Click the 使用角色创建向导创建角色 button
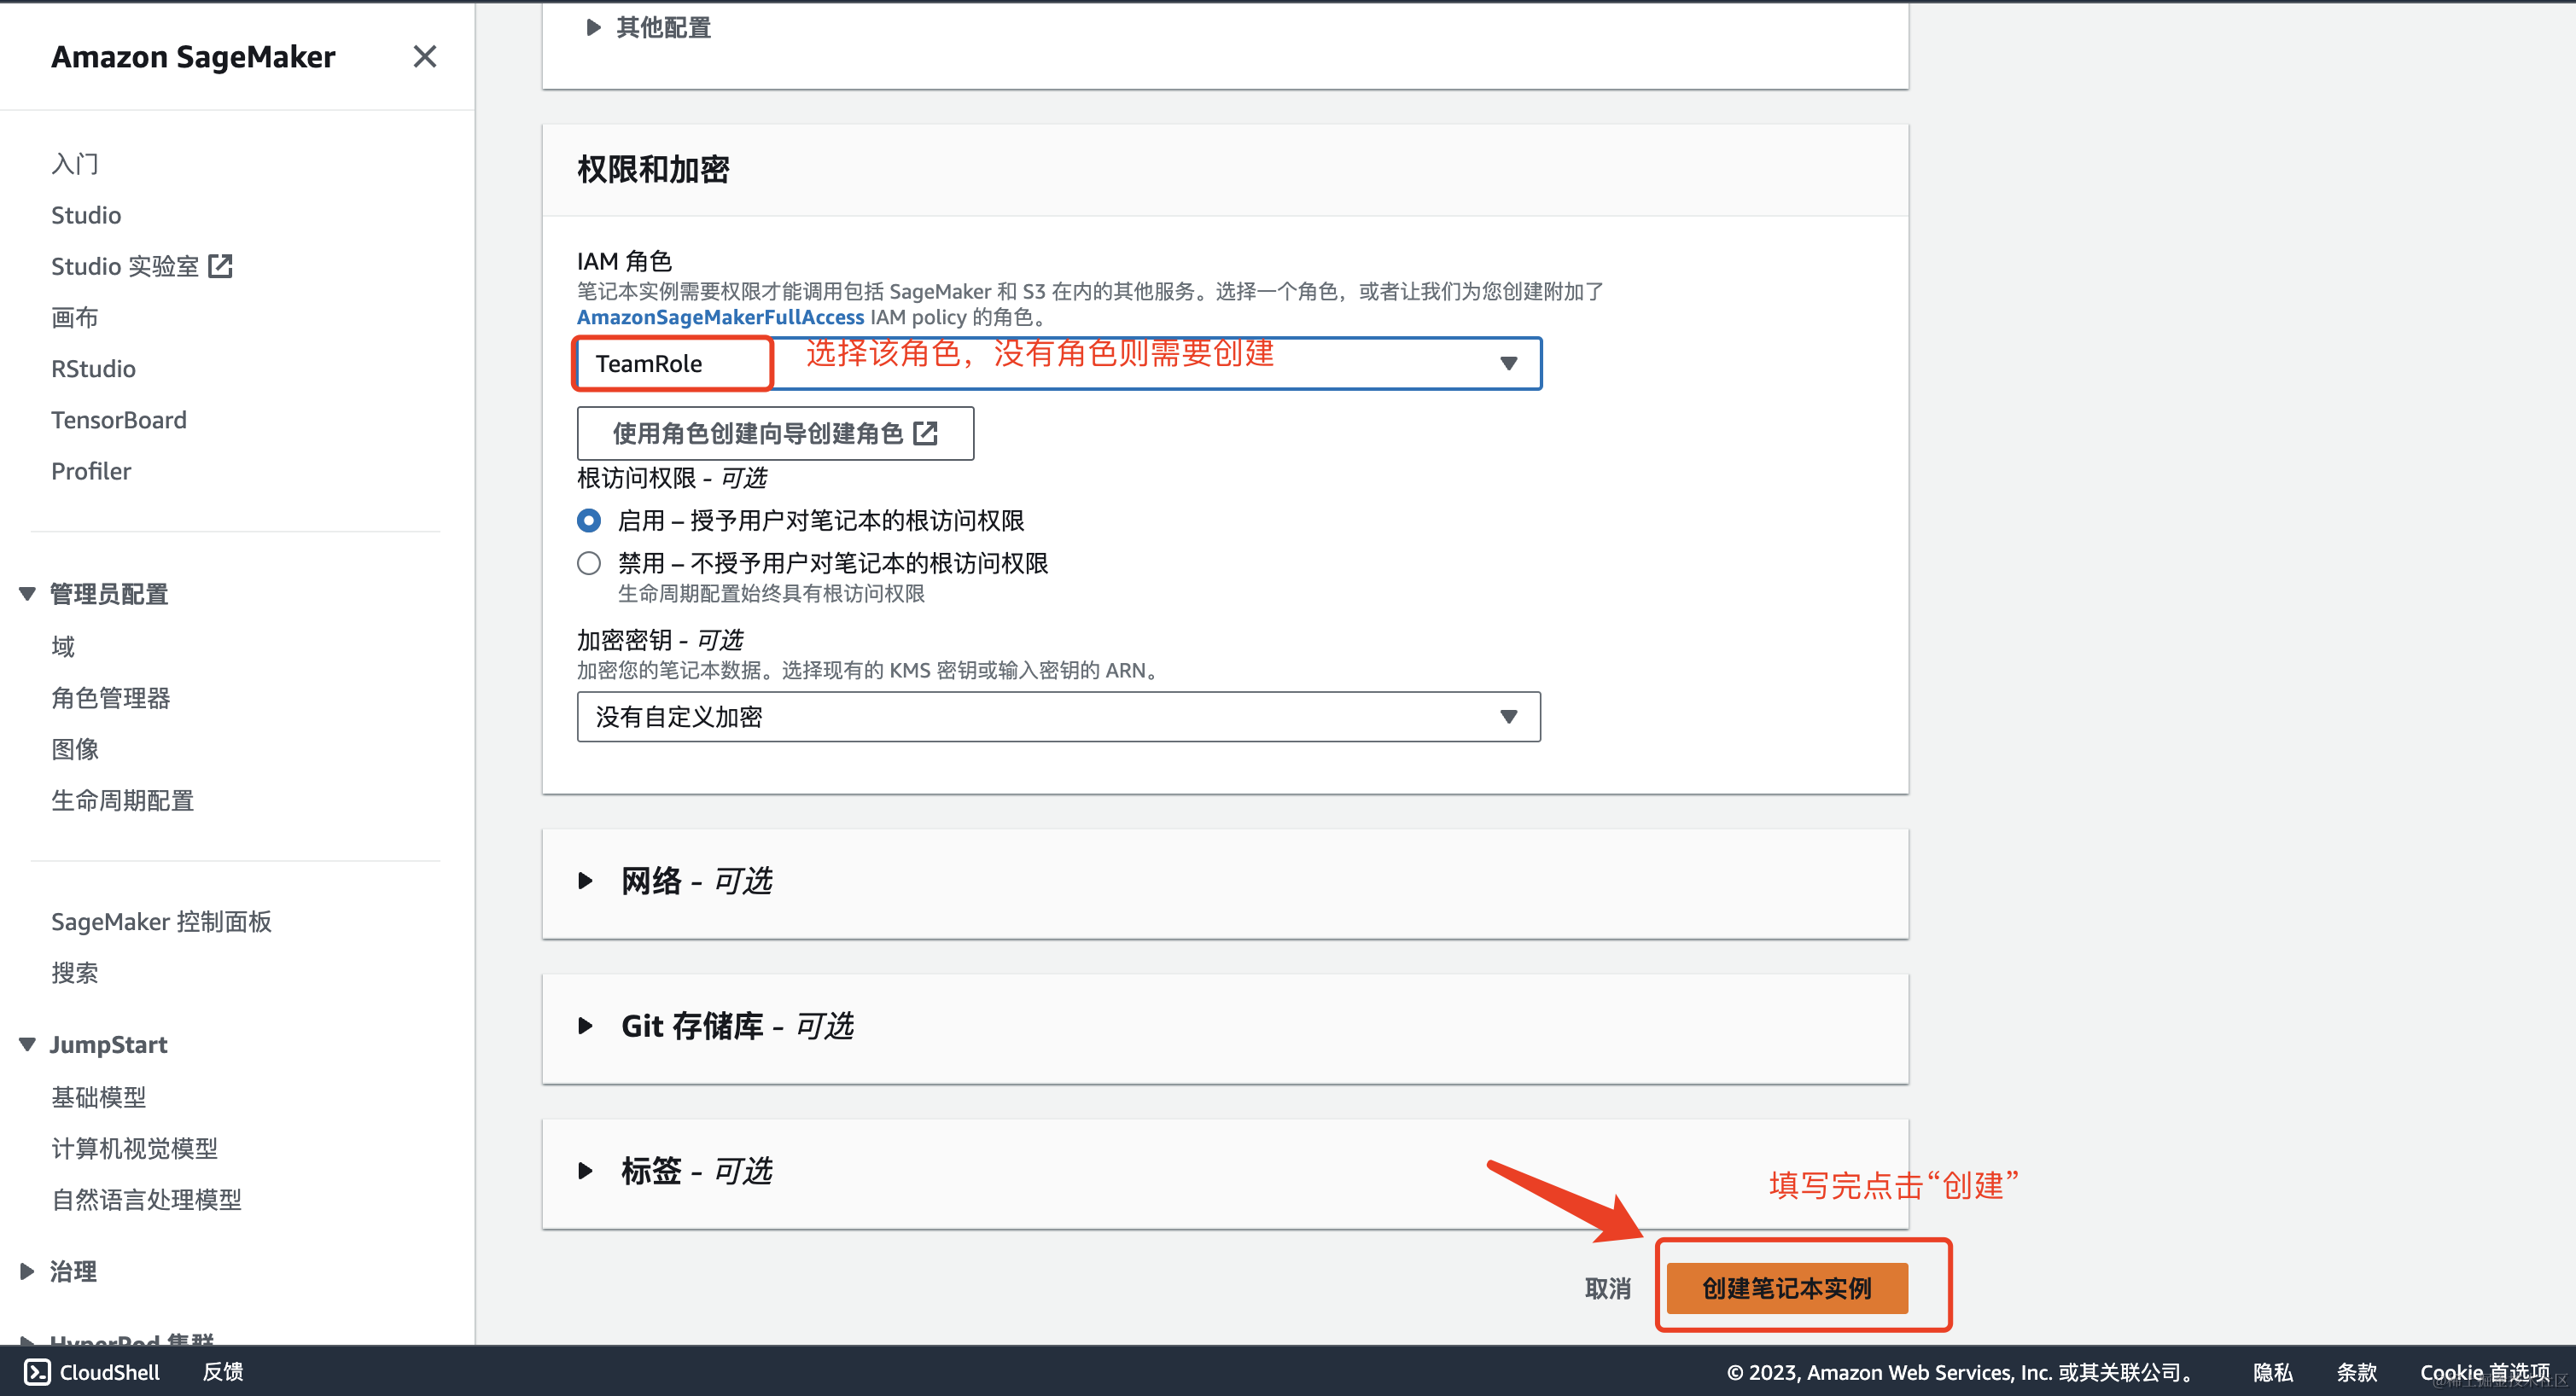 coord(775,433)
